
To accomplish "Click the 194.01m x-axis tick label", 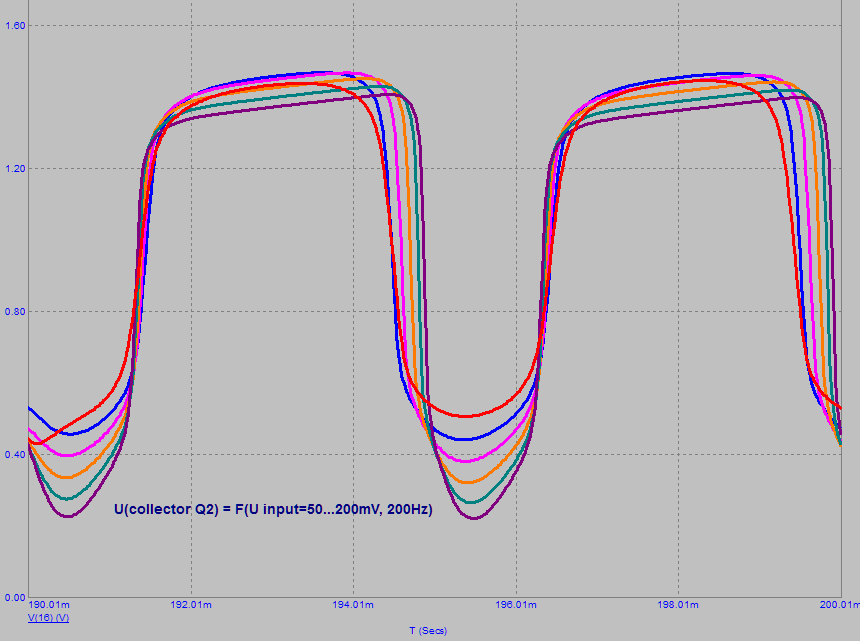I will click(x=353, y=605).
